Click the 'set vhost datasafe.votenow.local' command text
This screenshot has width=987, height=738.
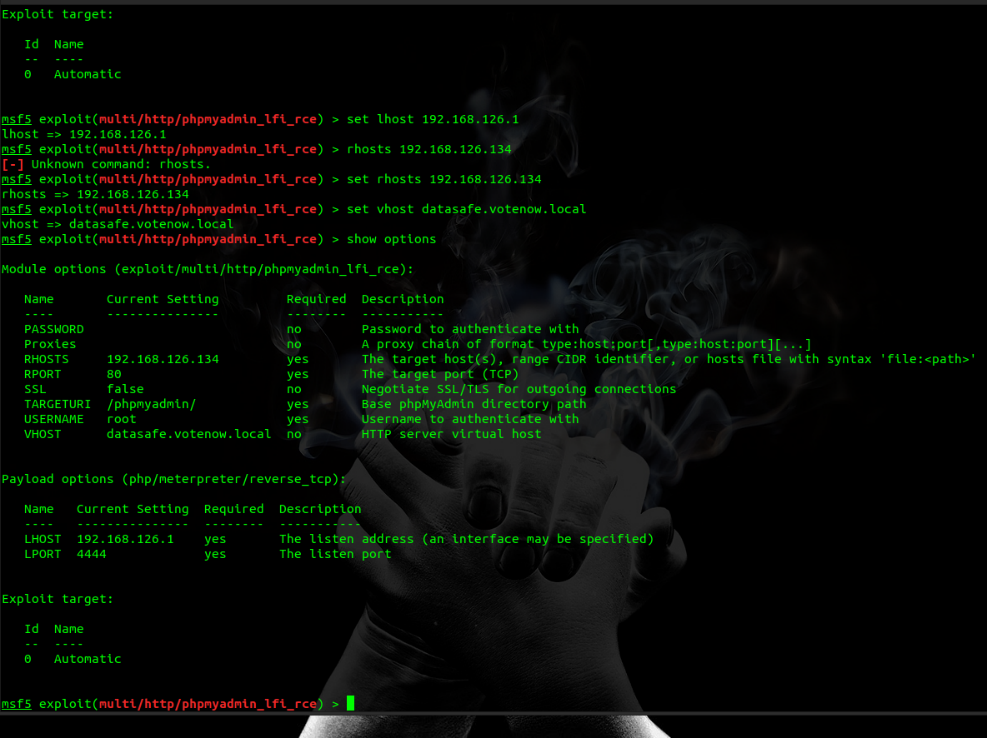[466, 209]
